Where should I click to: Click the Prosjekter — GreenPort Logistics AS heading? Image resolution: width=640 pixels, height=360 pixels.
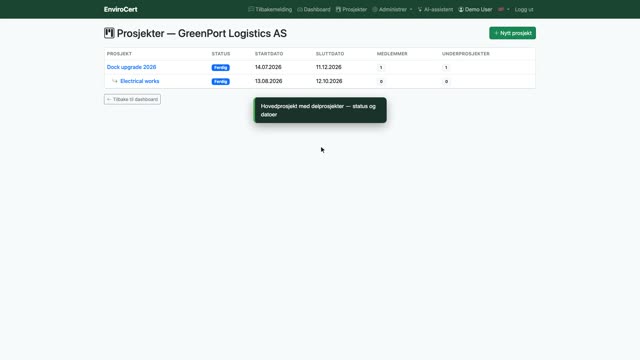[202, 33]
